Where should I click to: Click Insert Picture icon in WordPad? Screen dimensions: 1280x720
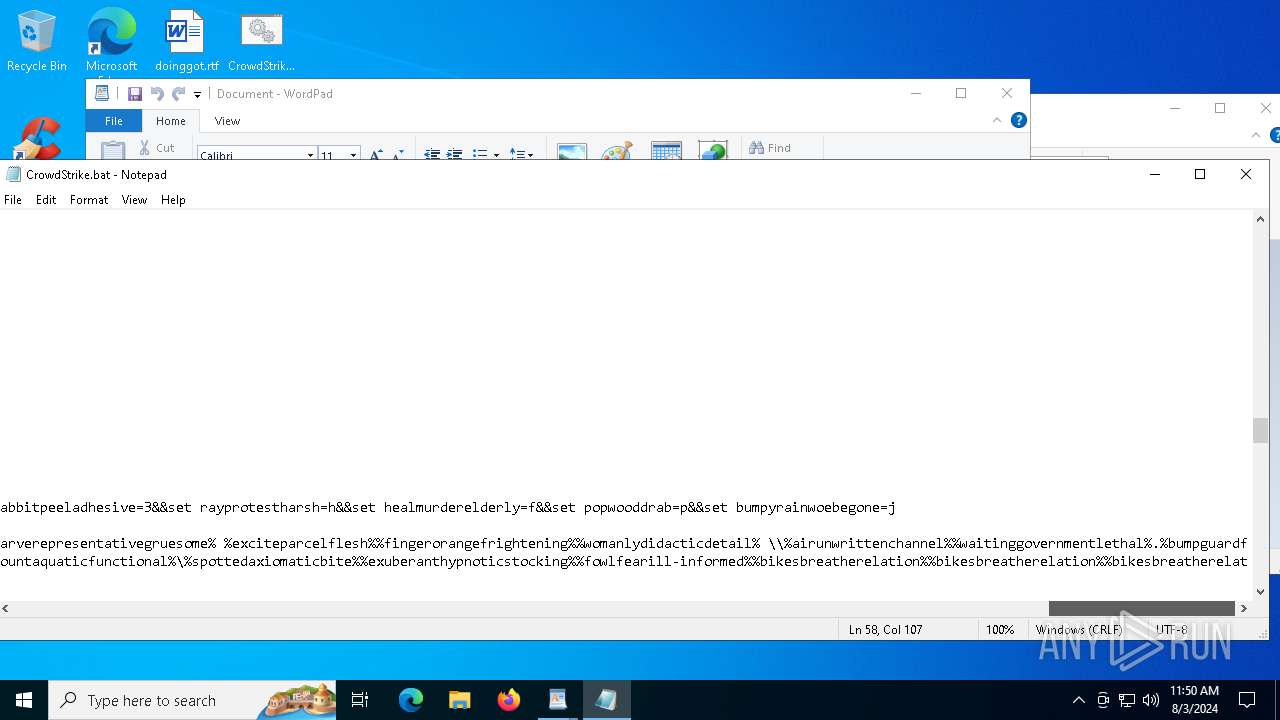tap(572, 150)
